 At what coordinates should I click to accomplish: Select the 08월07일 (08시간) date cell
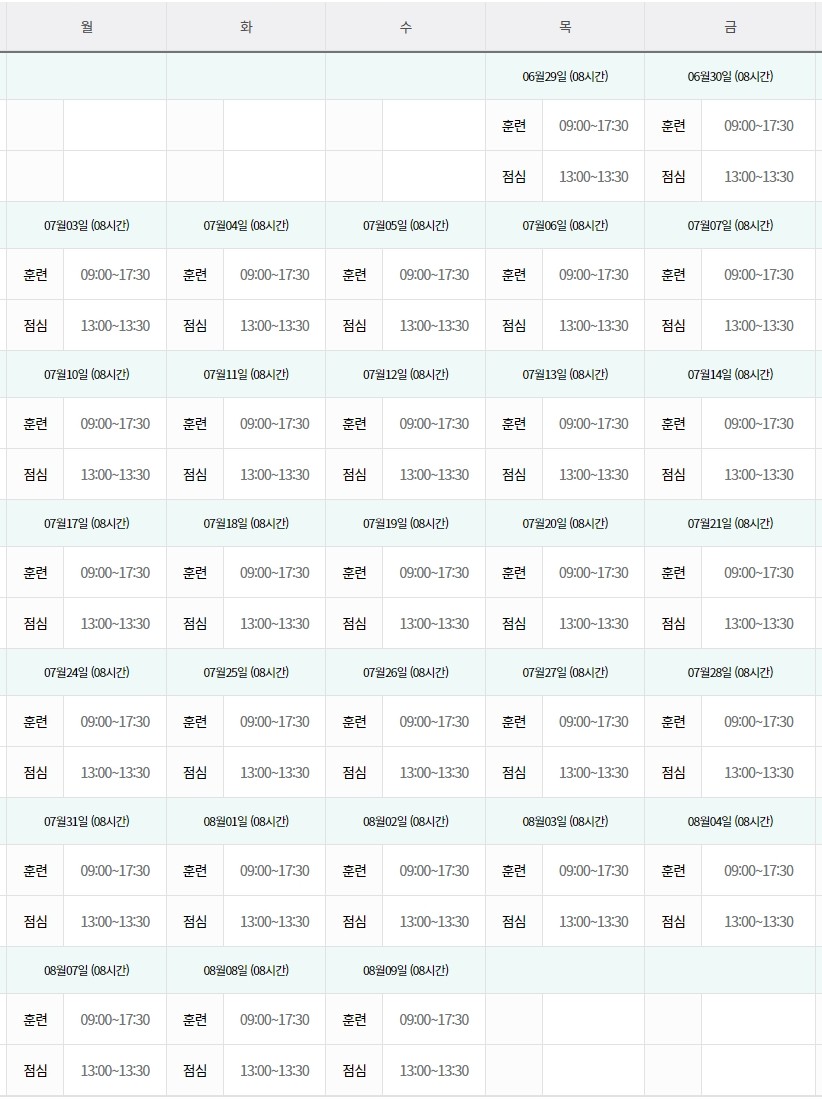click(x=86, y=970)
